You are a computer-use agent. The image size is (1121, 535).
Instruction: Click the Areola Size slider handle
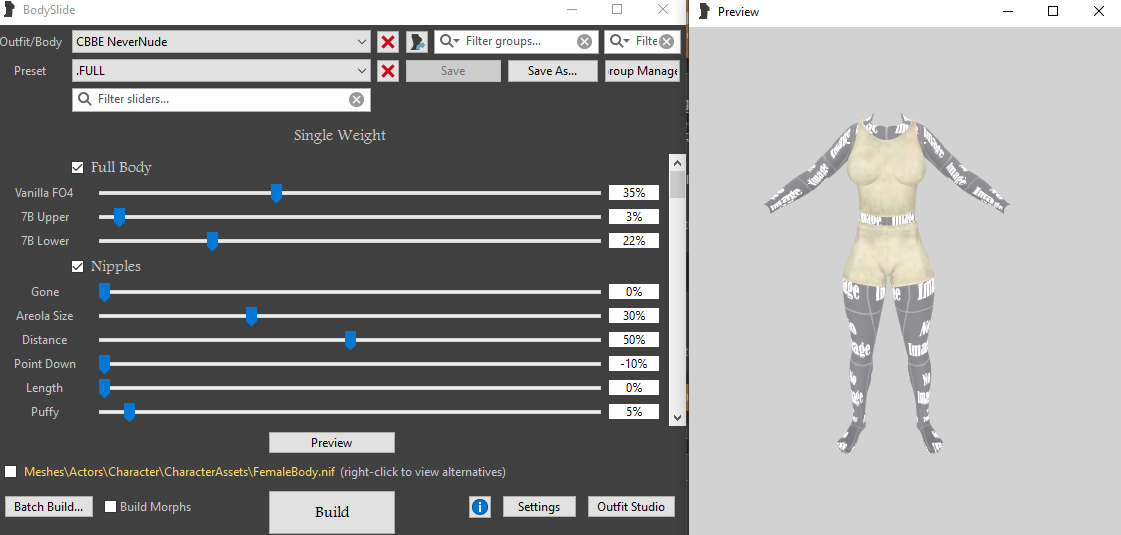click(251, 316)
